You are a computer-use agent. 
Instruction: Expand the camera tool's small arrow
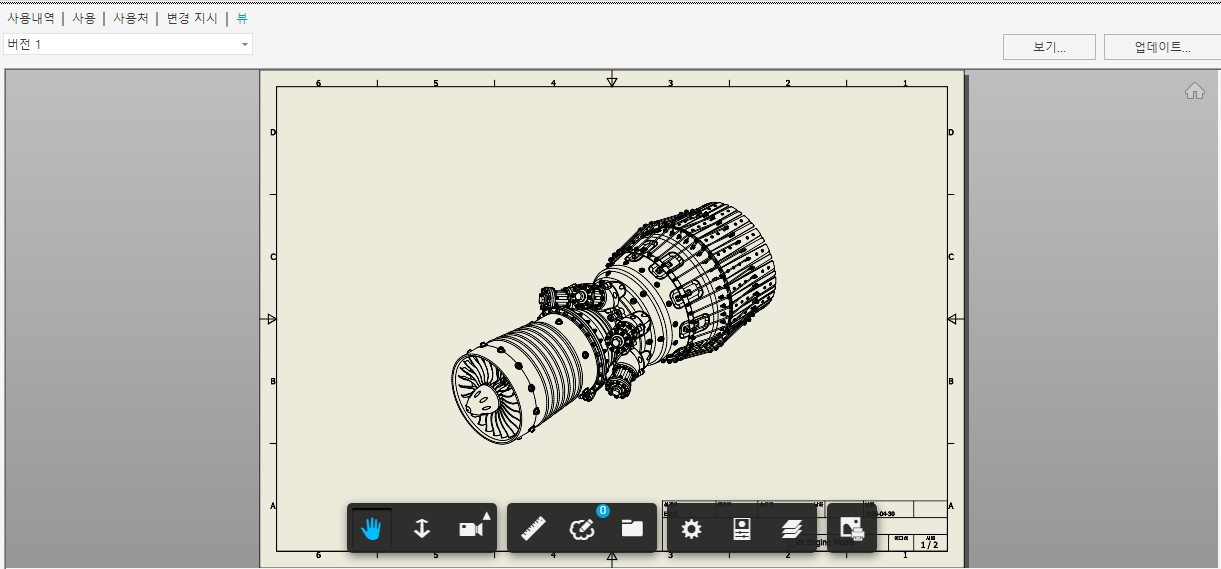pyautogui.click(x=487, y=516)
